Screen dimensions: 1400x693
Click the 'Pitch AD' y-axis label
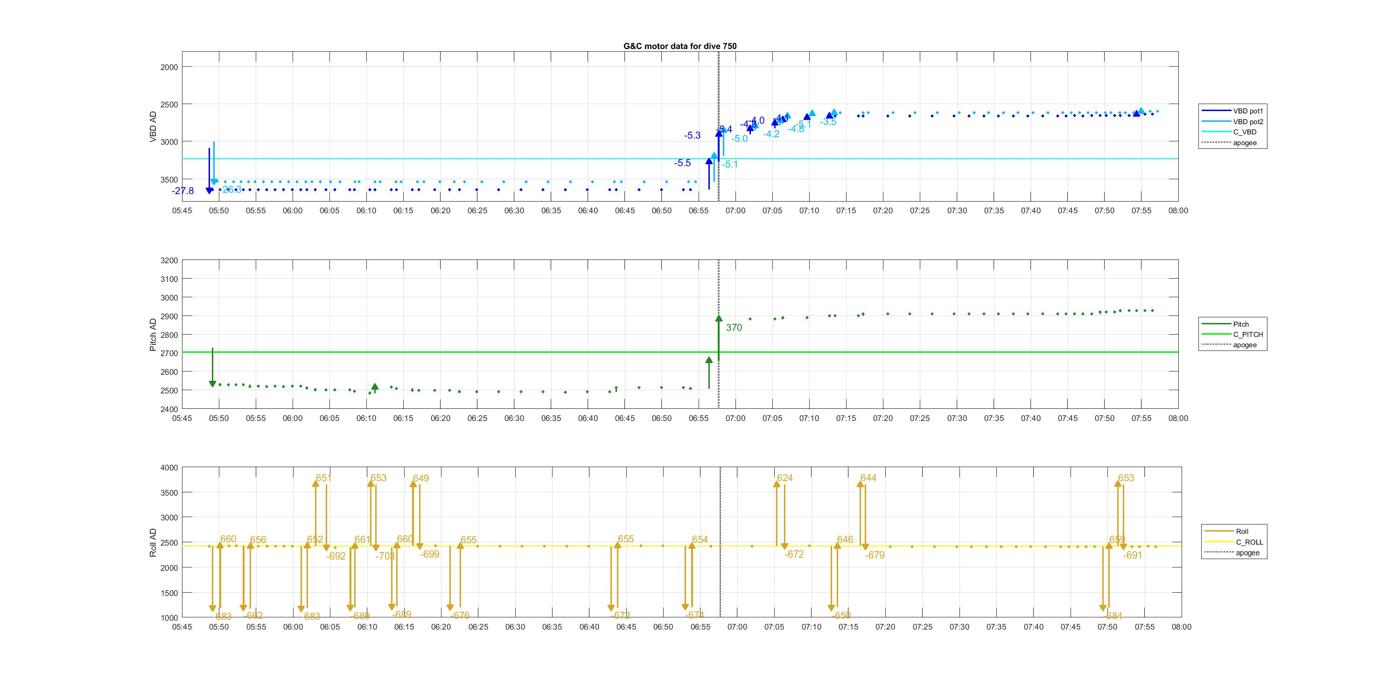154,336
